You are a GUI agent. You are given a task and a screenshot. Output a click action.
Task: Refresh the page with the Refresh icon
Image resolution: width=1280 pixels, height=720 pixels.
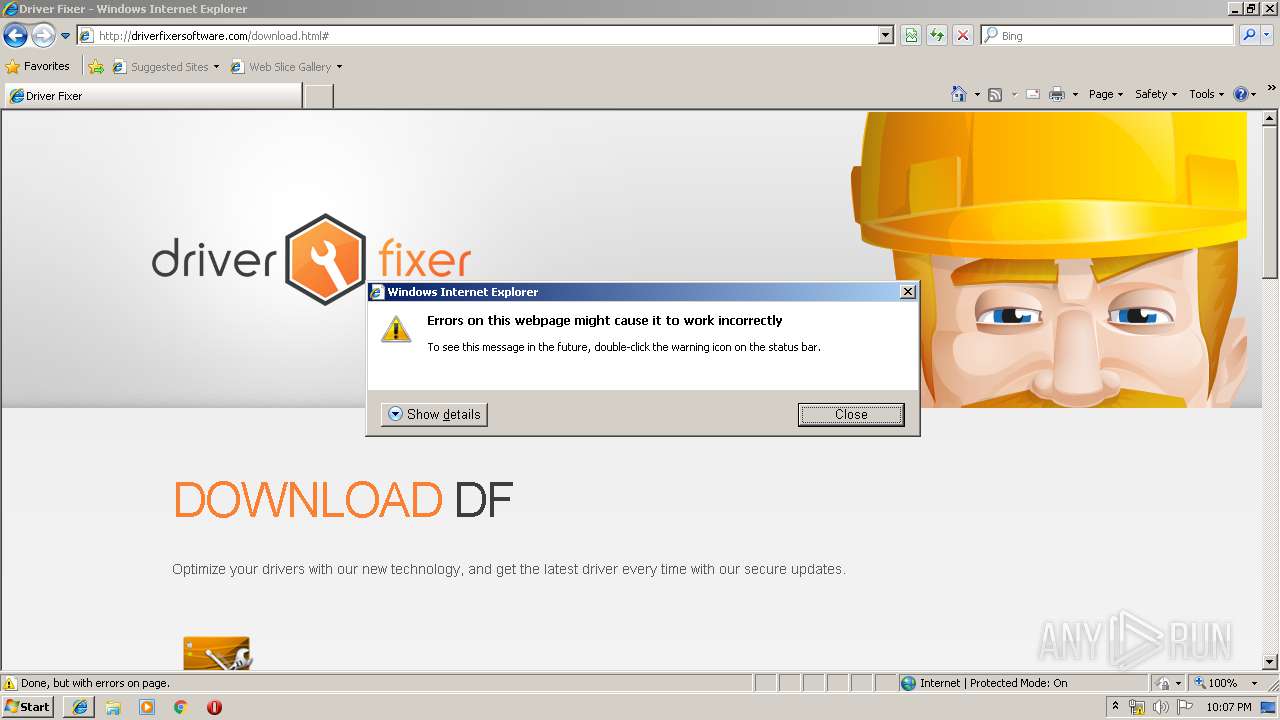tap(937, 36)
